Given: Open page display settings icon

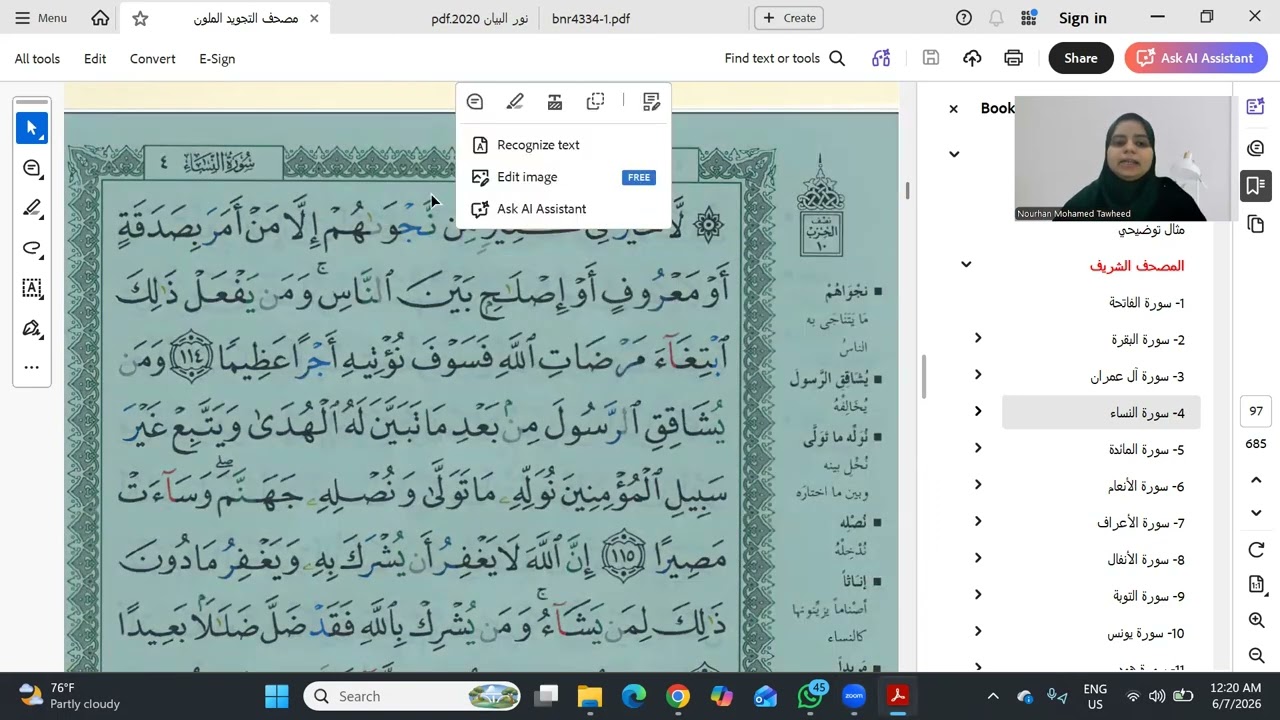Looking at the screenshot, I should pos(1257,584).
